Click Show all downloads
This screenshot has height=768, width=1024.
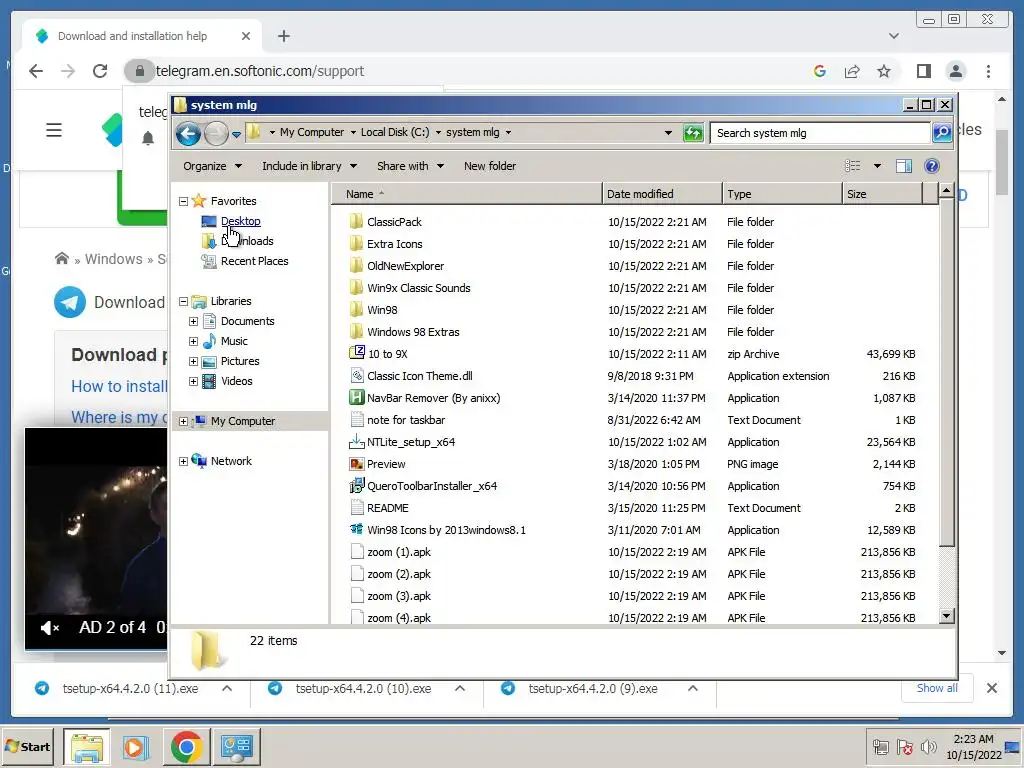pos(937,688)
